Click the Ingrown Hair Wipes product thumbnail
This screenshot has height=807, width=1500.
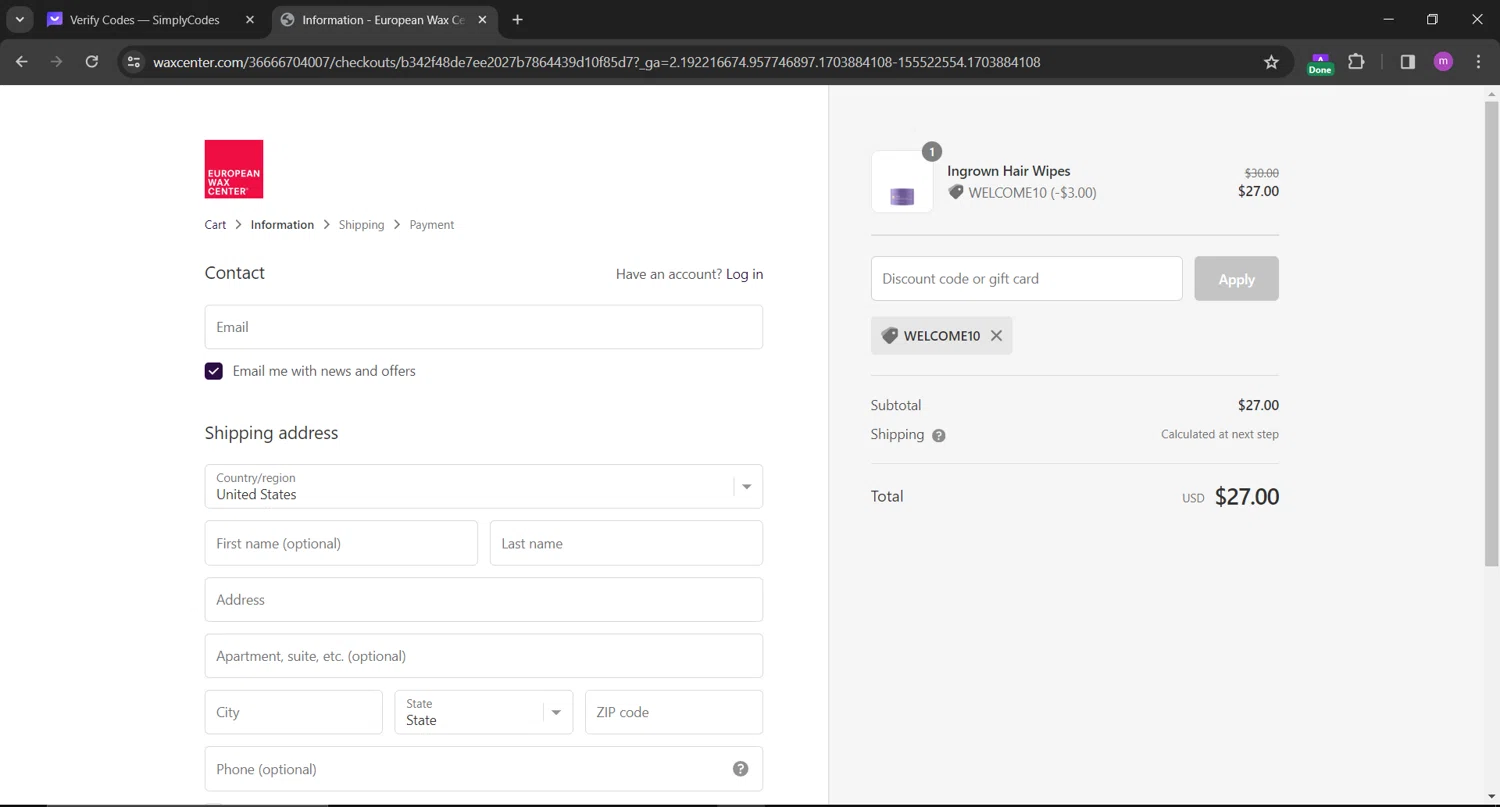click(902, 182)
